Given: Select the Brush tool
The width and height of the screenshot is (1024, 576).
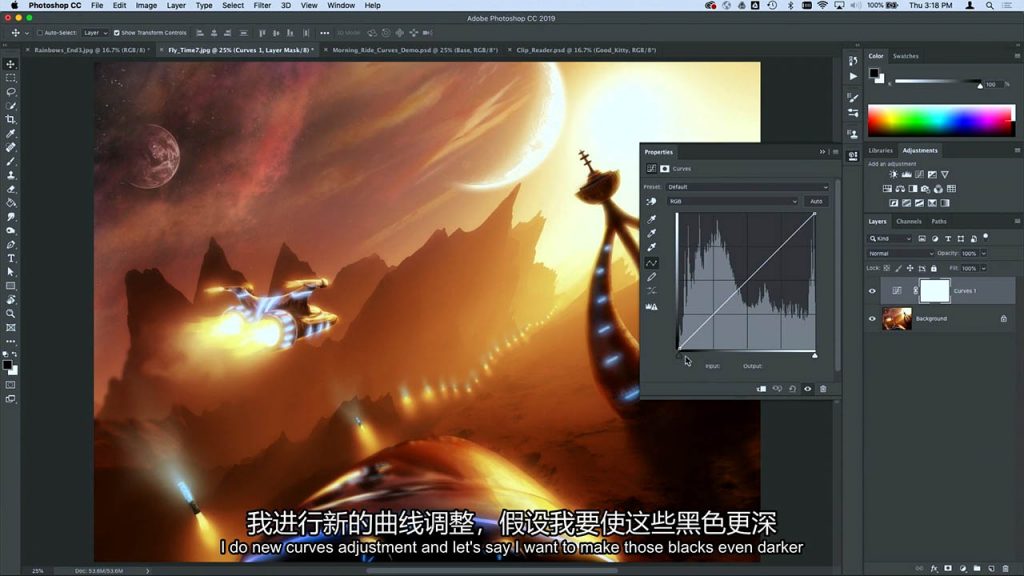Looking at the screenshot, I should pos(10,161).
